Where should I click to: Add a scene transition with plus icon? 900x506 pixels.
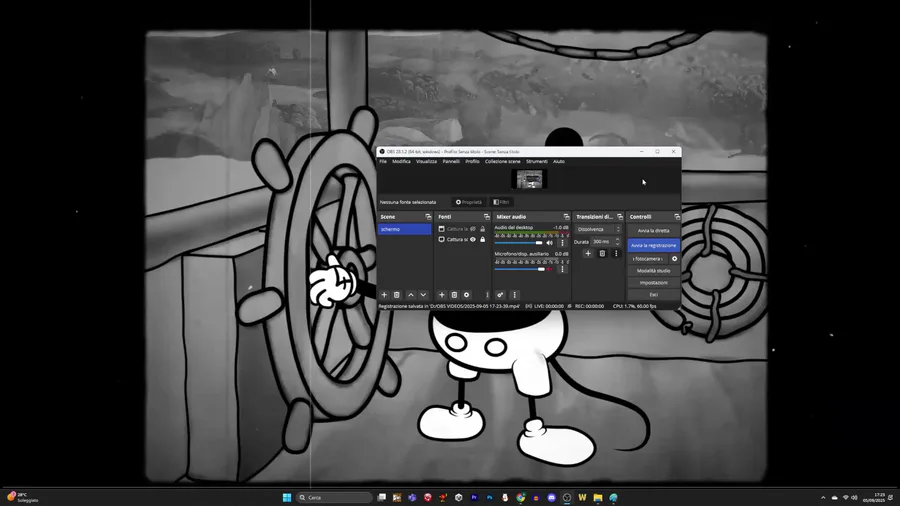tap(588, 253)
